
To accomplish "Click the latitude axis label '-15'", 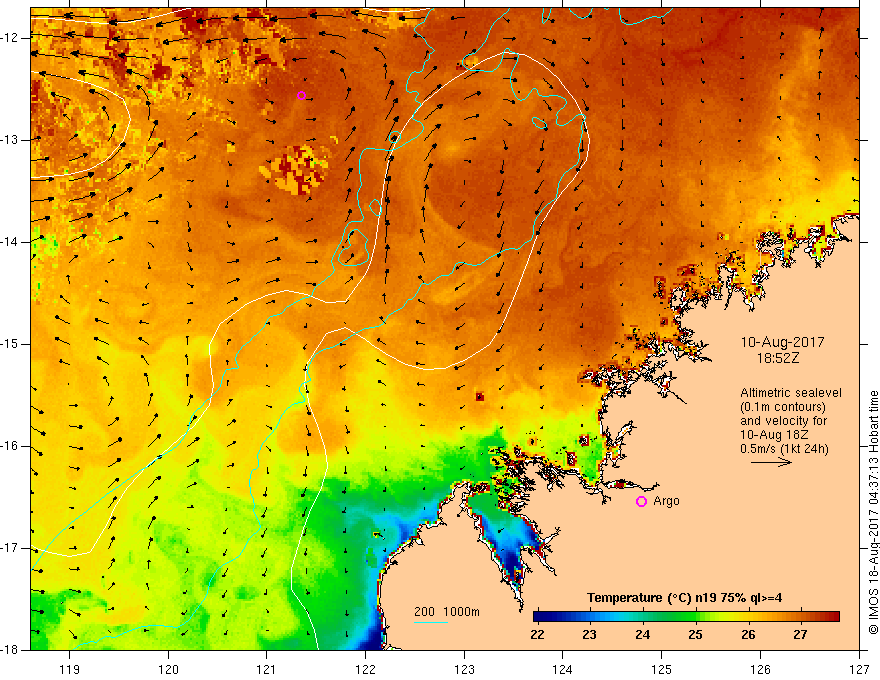I will (x=10, y=344).
